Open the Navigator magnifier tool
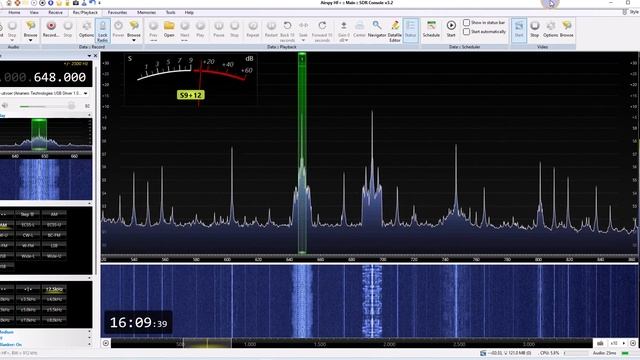Viewport: 640px width, 360px height. [x=377, y=29]
